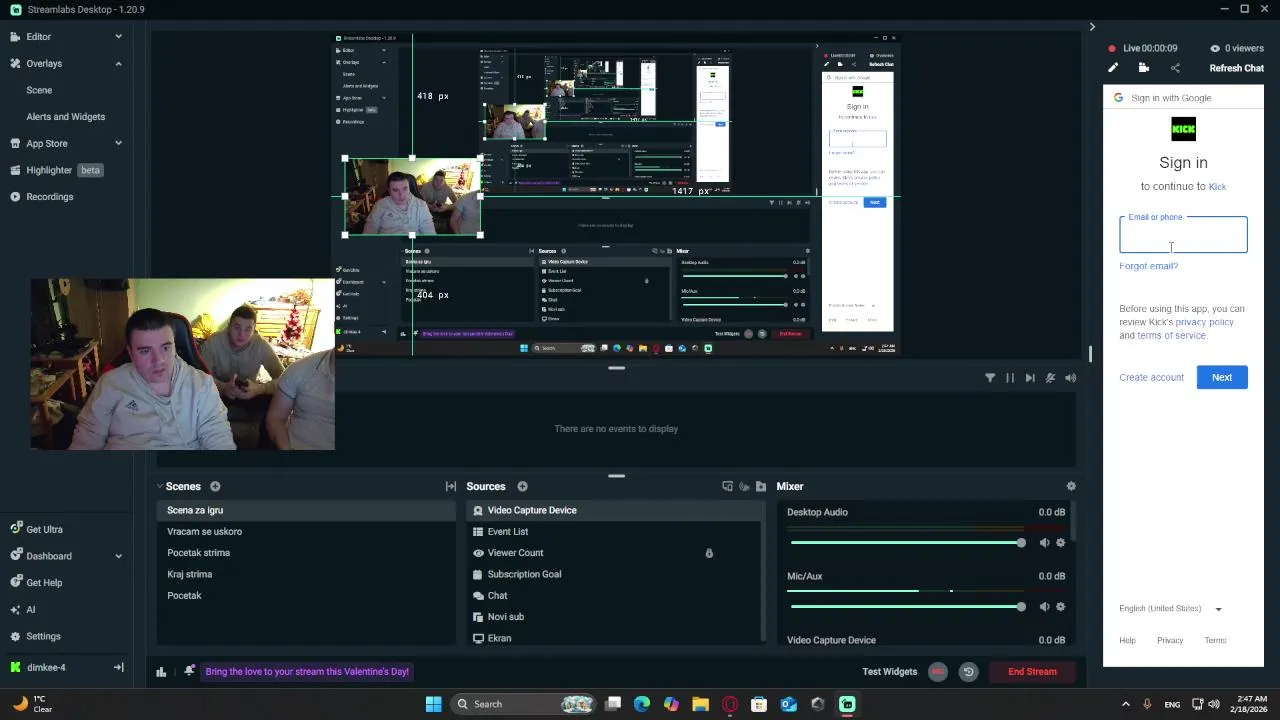Unlock the Viewer Count source
The image size is (1280, 720).
click(x=709, y=553)
